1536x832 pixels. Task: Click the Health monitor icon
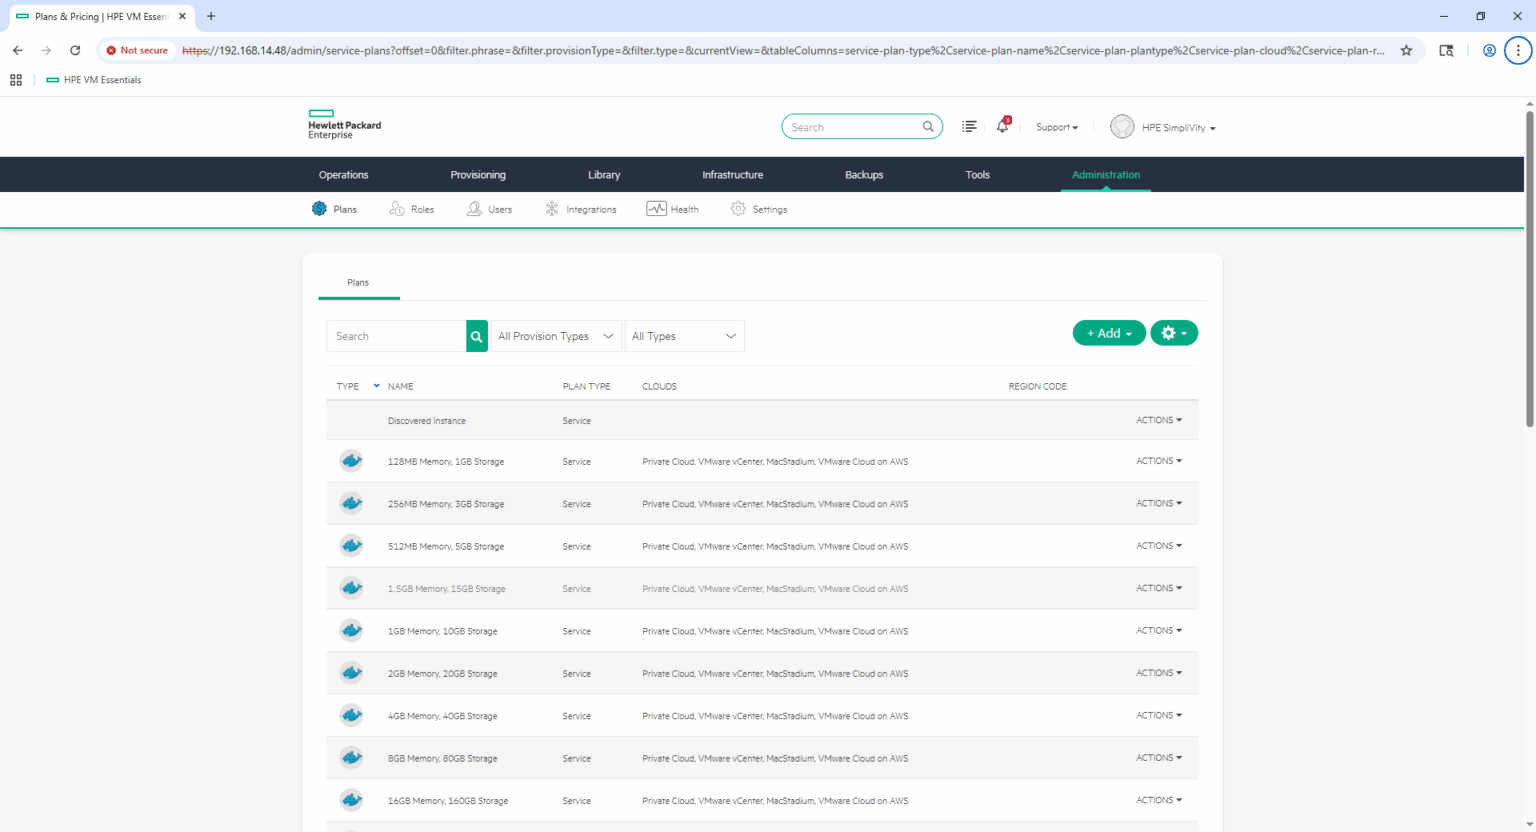coord(656,209)
